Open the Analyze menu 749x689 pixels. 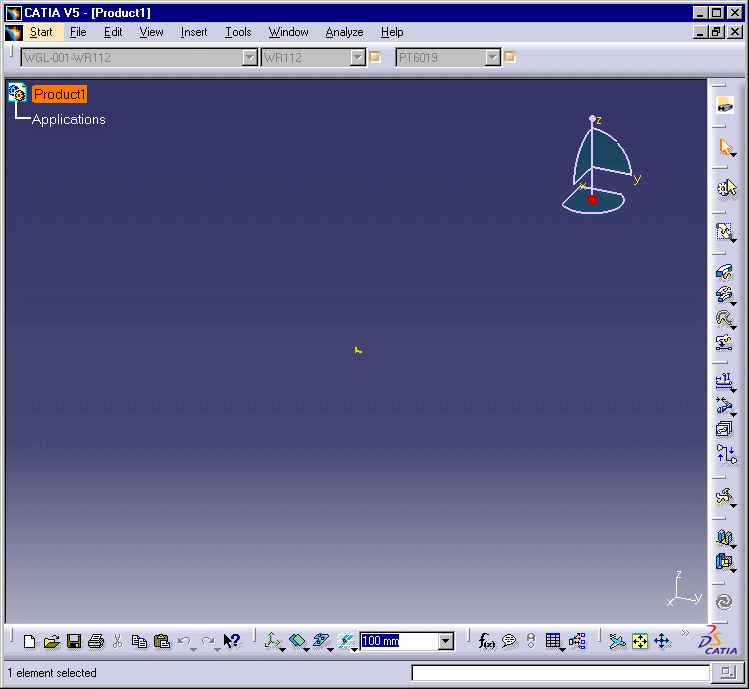coord(344,32)
